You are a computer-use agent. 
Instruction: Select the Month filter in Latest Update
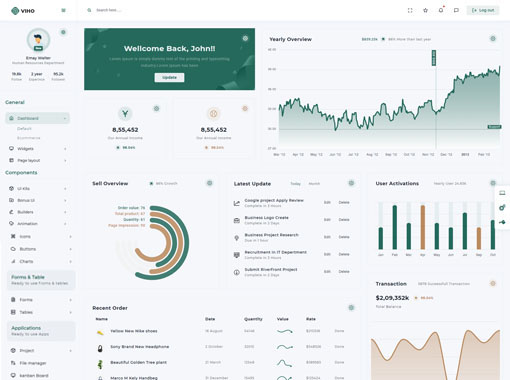[314, 184]
